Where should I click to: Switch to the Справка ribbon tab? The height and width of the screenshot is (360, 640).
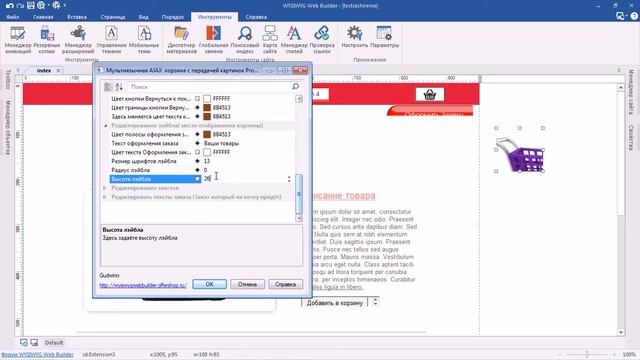(256, 17)
